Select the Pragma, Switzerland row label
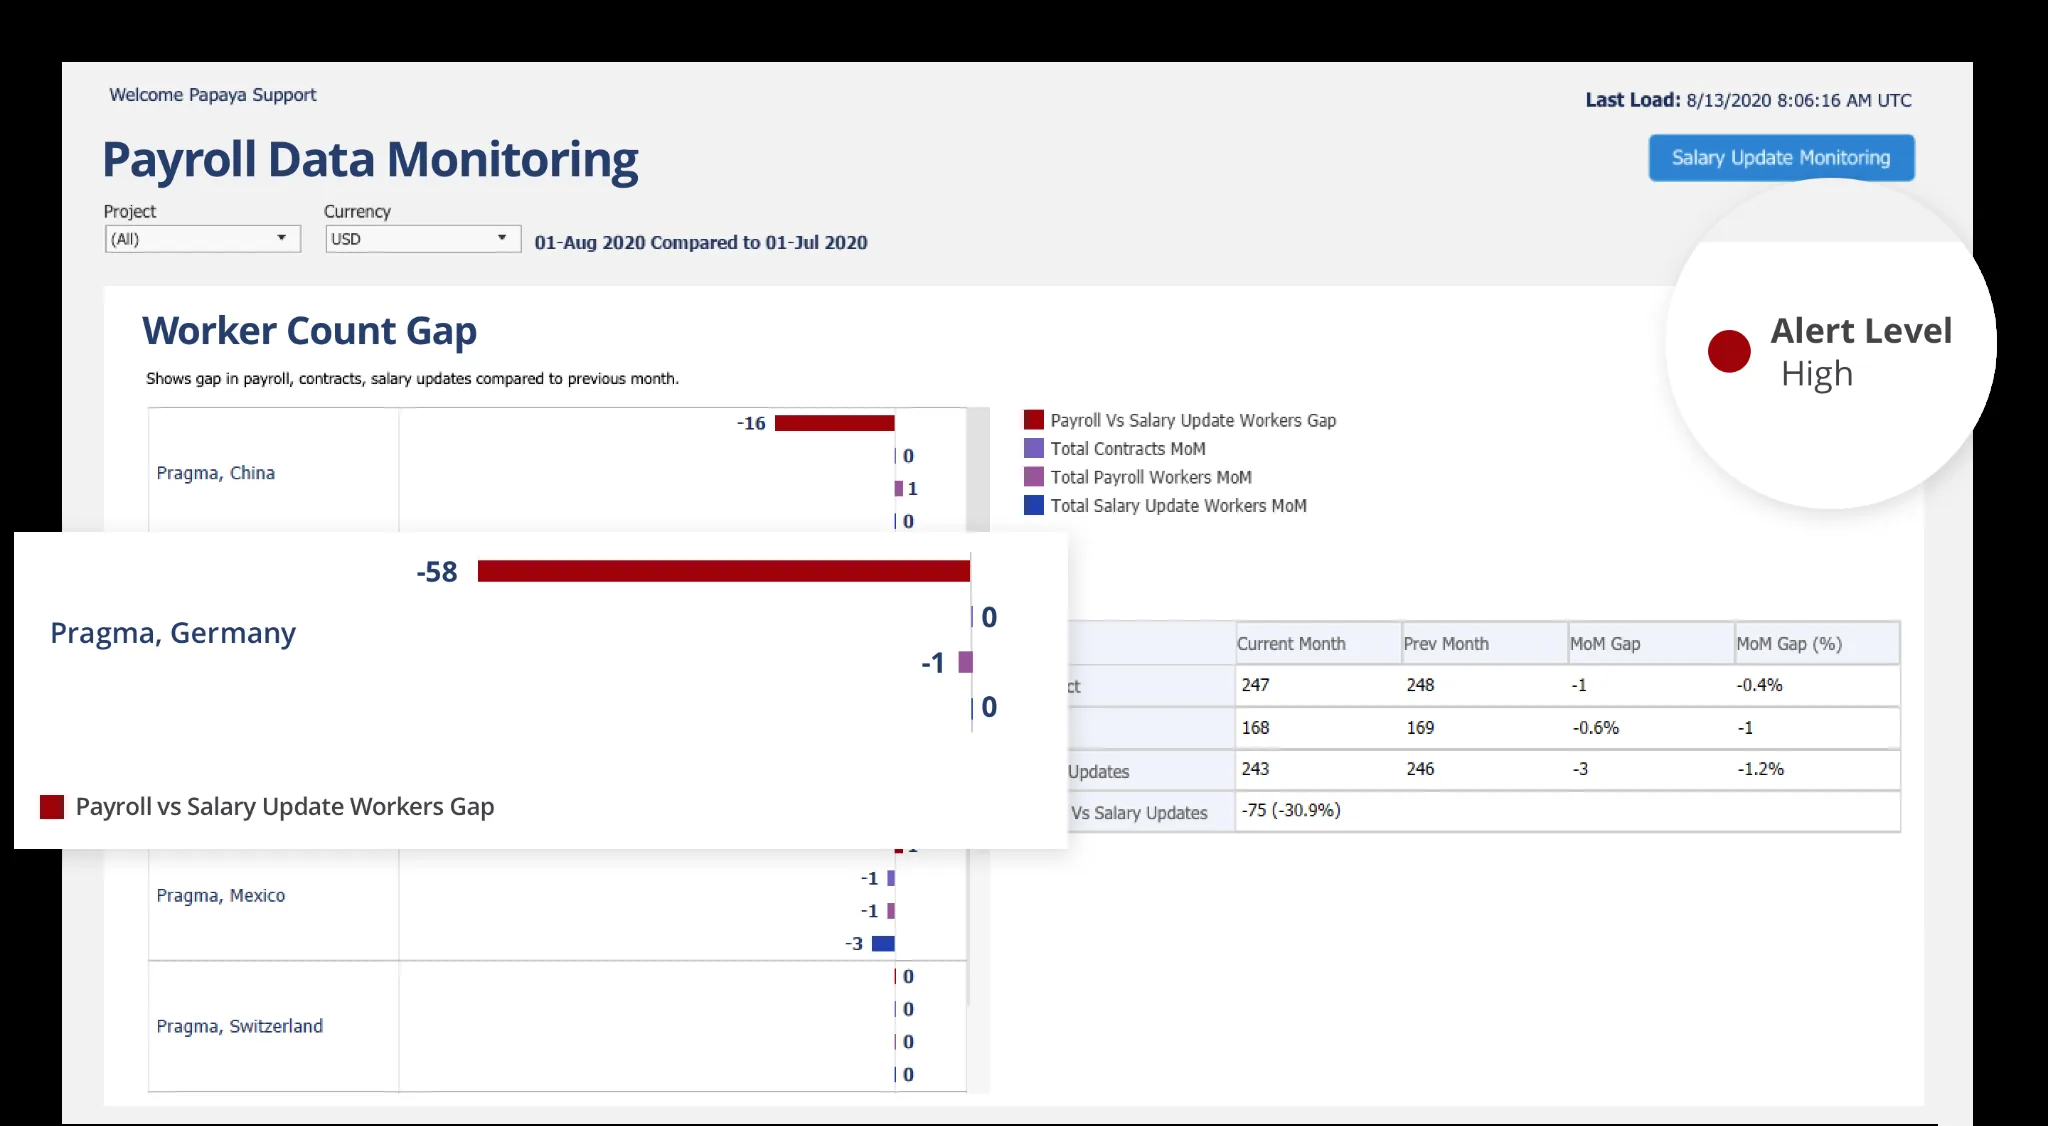The width and height of the screenshot is (2048, 1126). (x=239, y=1026)
